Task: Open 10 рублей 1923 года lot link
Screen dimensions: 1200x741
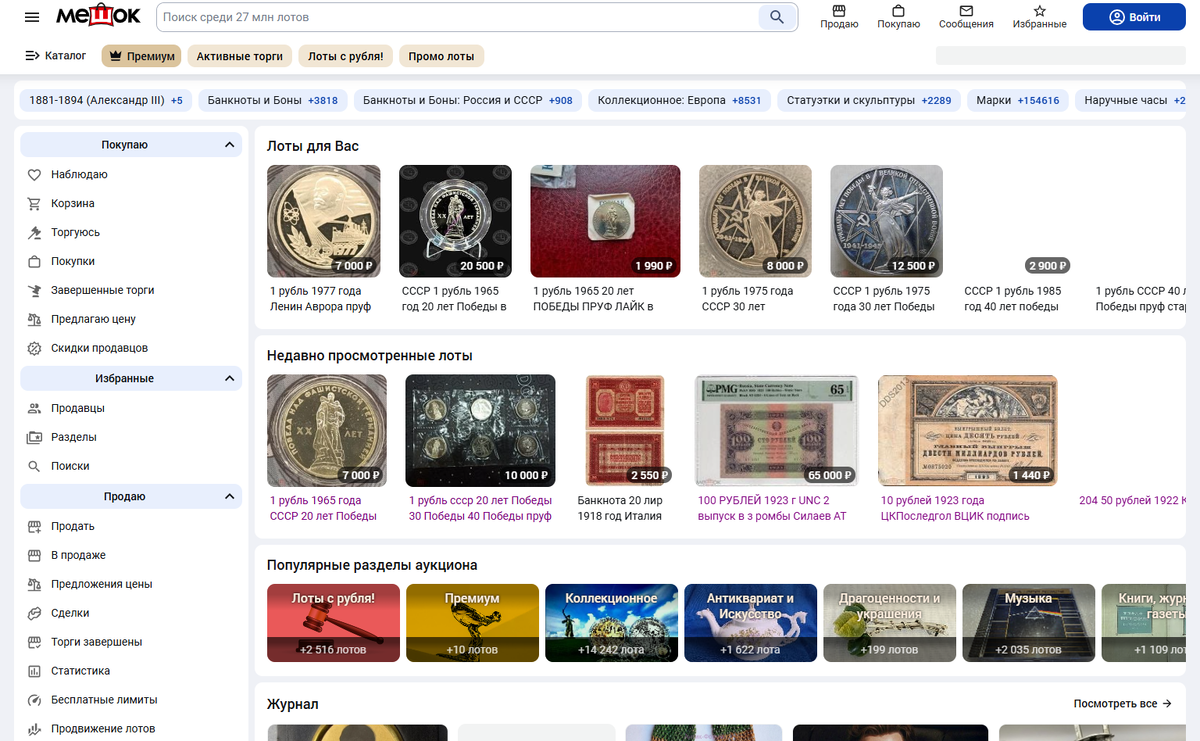Action: coord(955,509)
